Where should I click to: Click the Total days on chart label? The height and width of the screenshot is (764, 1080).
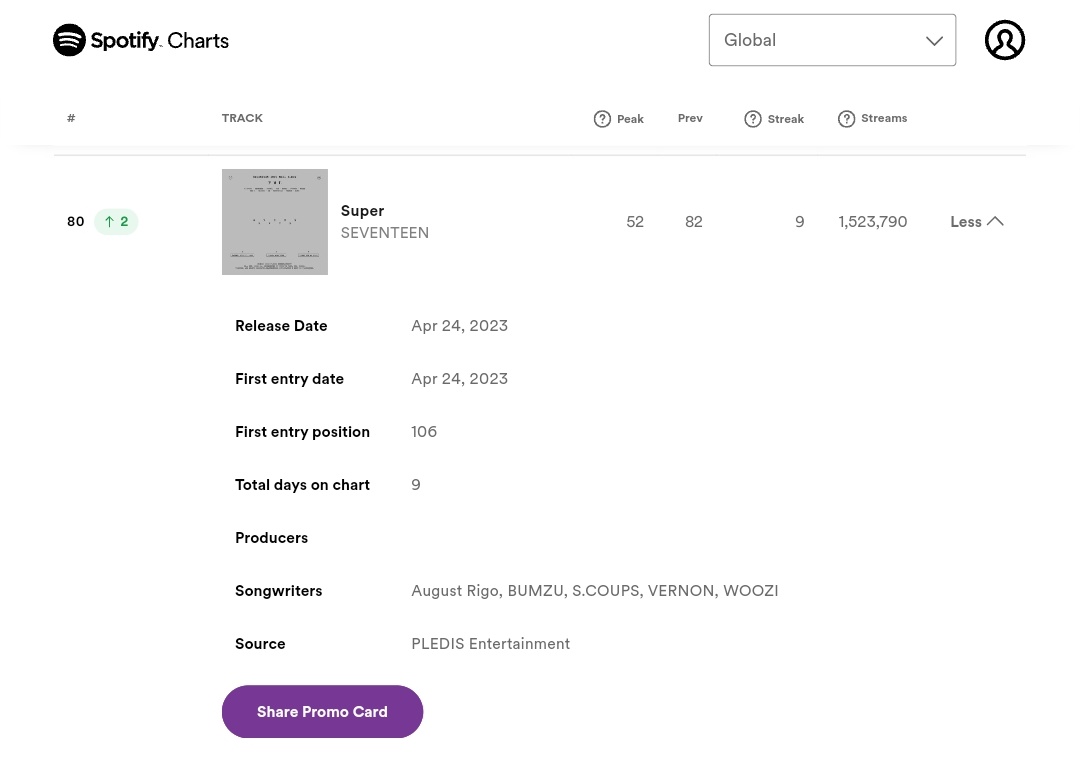tap(302, 485)
